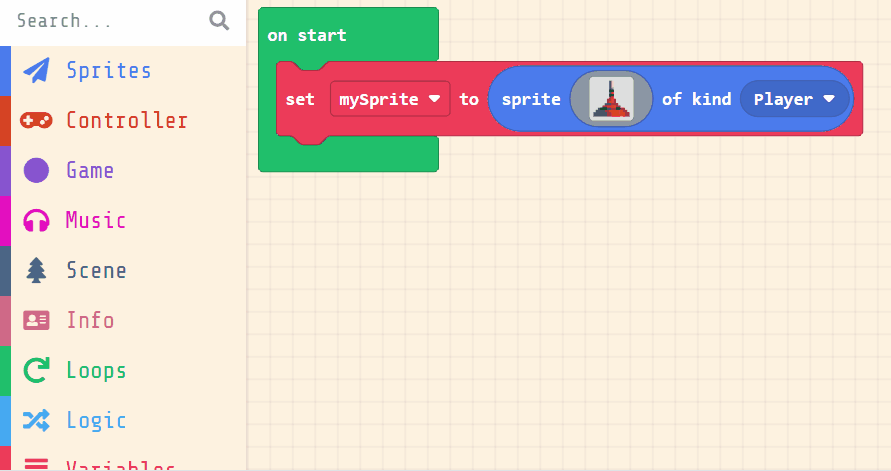
Task: Click the Loops circular arrow icon
Action: (x=37, y=371)
